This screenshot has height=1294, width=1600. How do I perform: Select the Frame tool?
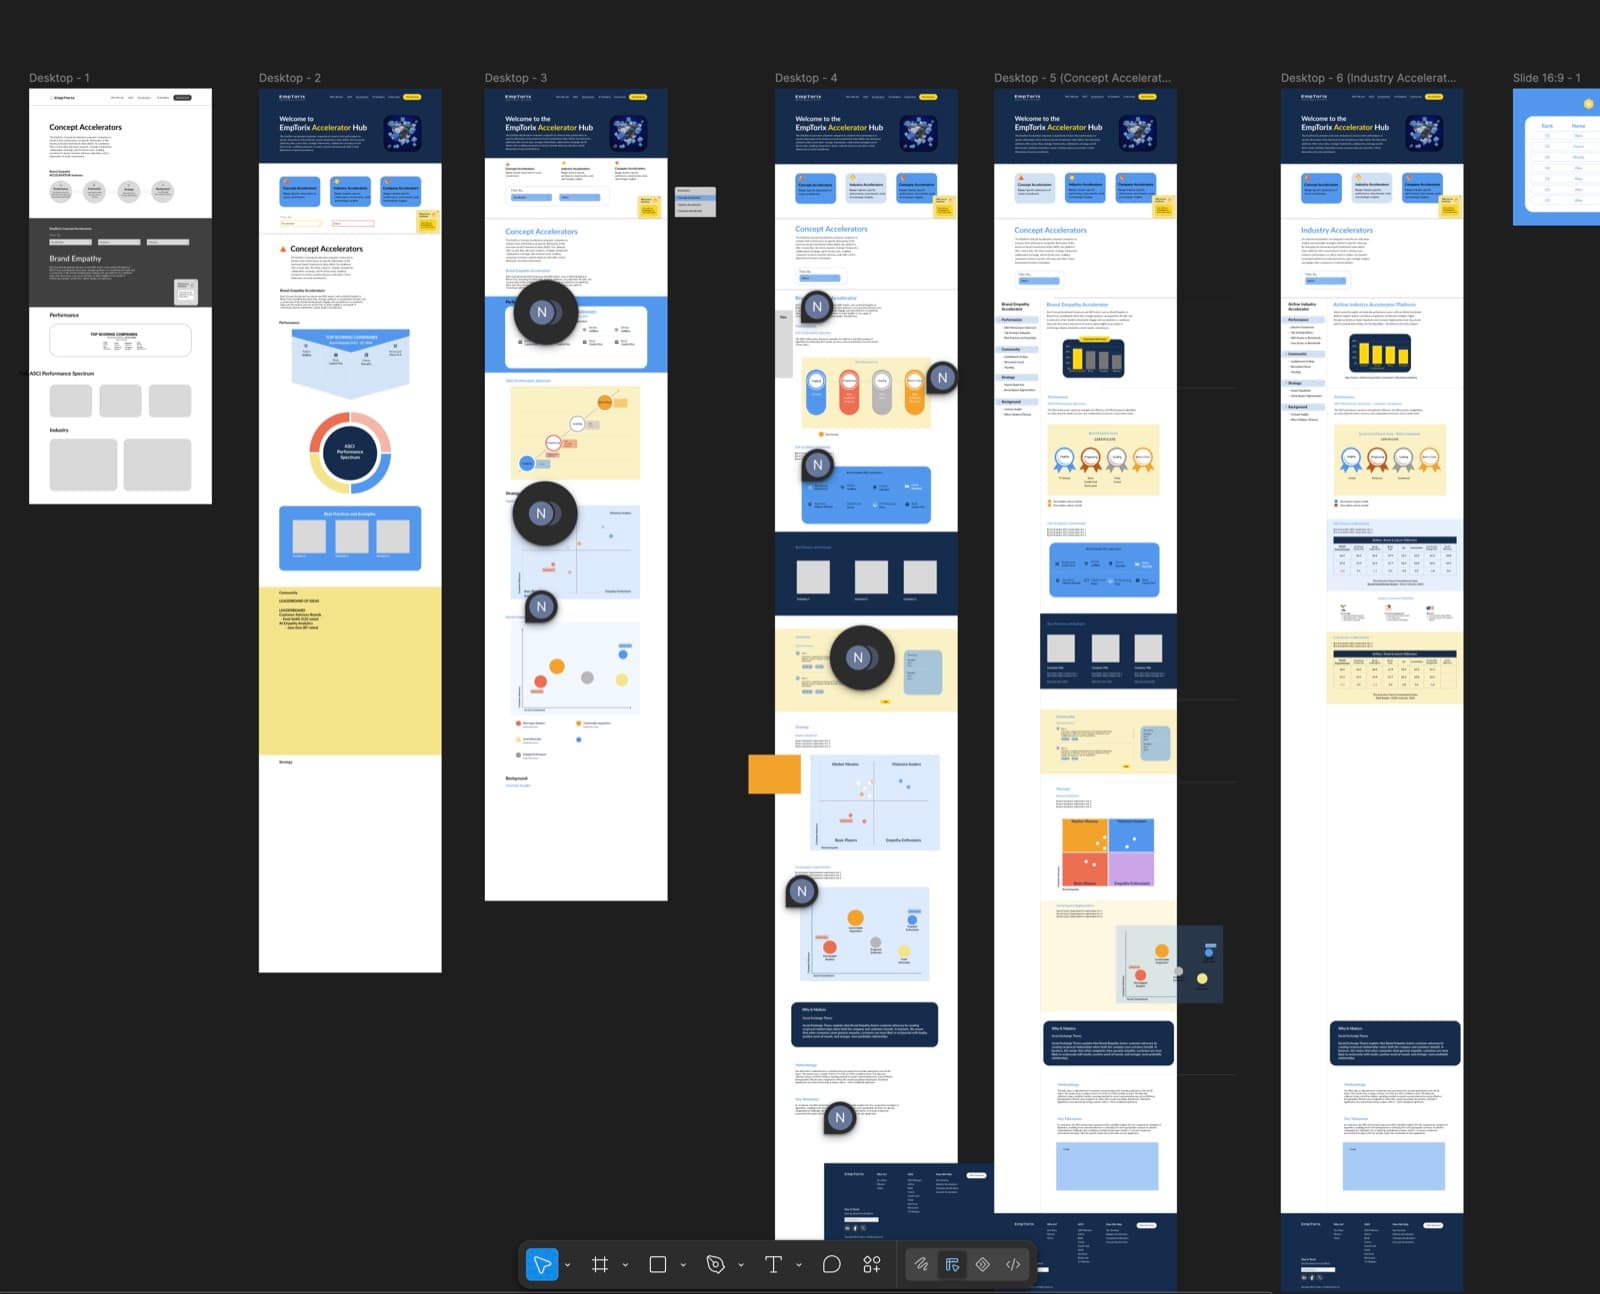600,1264
